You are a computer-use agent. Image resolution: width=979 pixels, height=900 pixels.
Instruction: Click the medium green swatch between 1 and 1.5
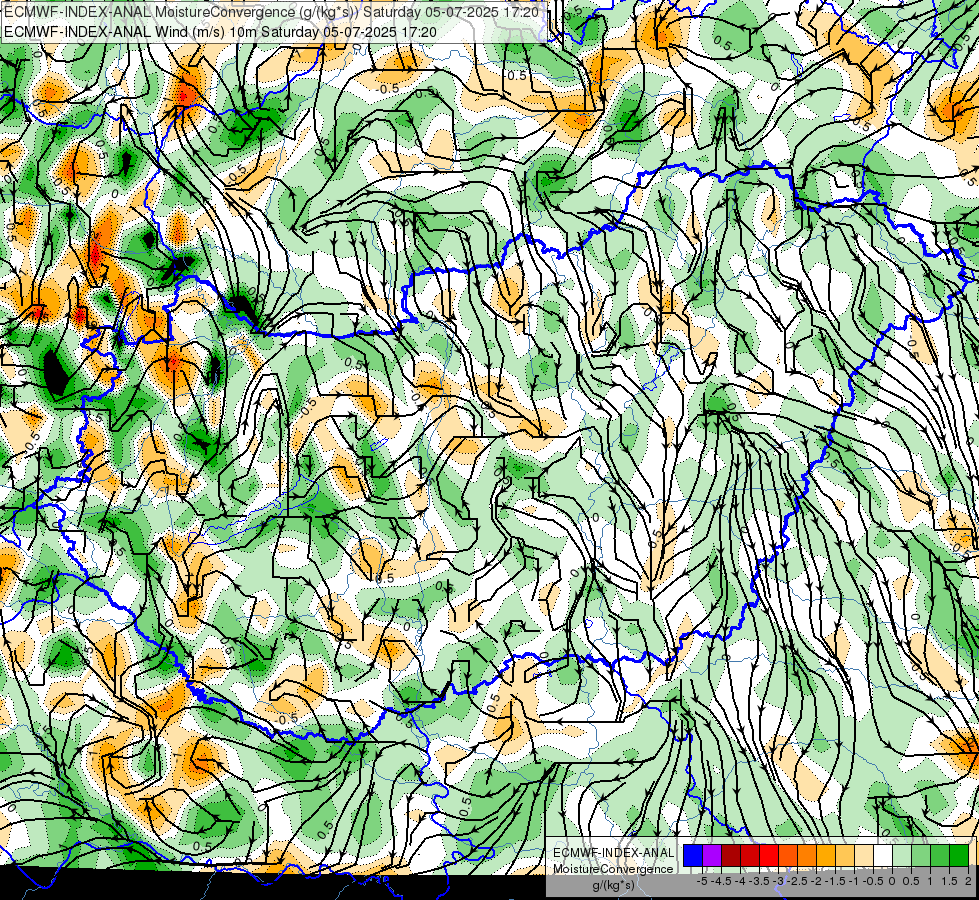pyautogui.click(x=940, y=855)
